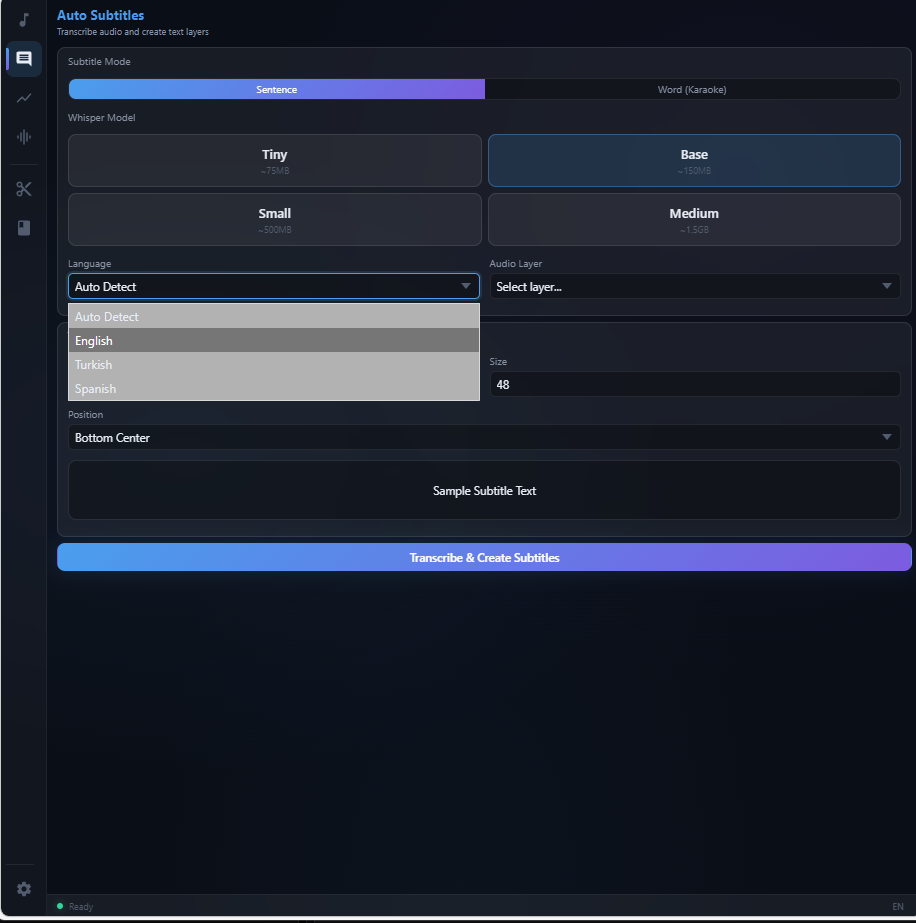Image resolution: width=916 pixels, height=923 pixels.
Task: Click the Sample Subtitle Text preview
Action: click(484, 490)
